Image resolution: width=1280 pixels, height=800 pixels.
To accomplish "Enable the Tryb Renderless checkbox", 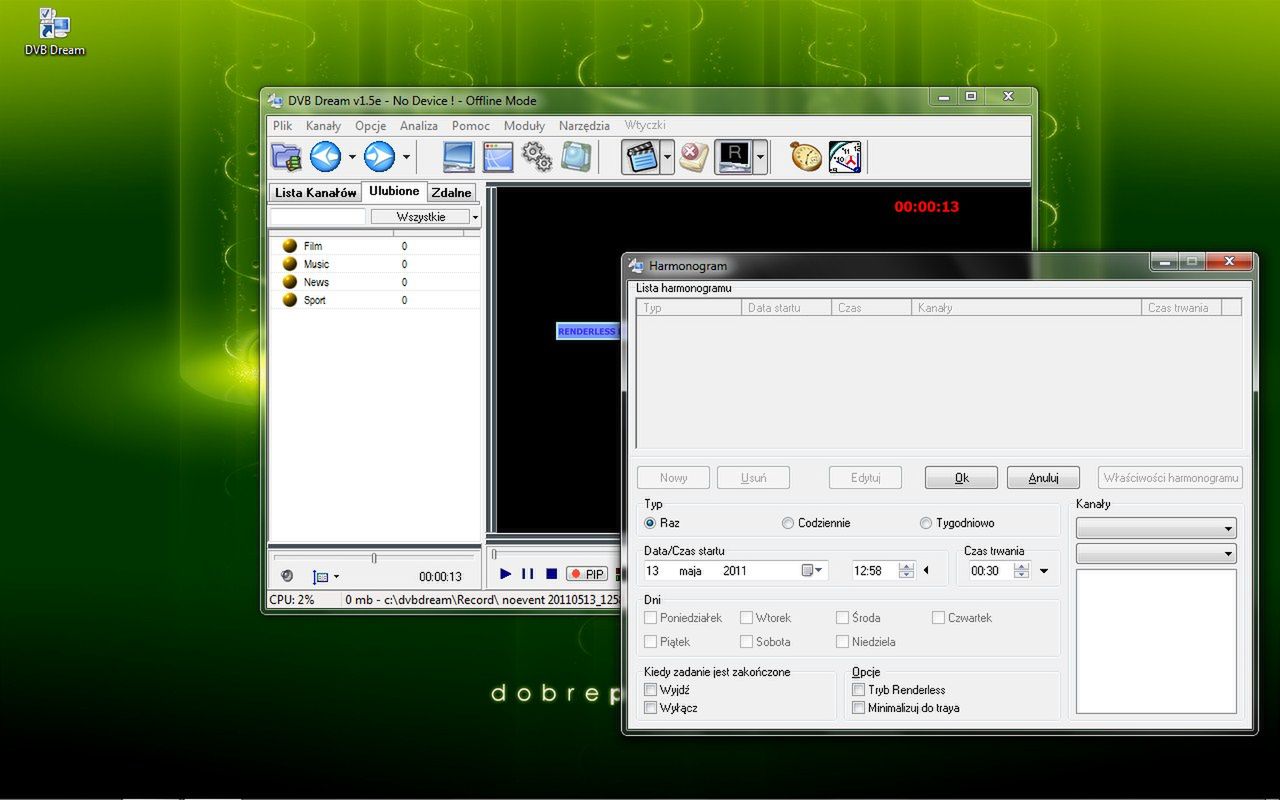I will [x=859, y=690].
